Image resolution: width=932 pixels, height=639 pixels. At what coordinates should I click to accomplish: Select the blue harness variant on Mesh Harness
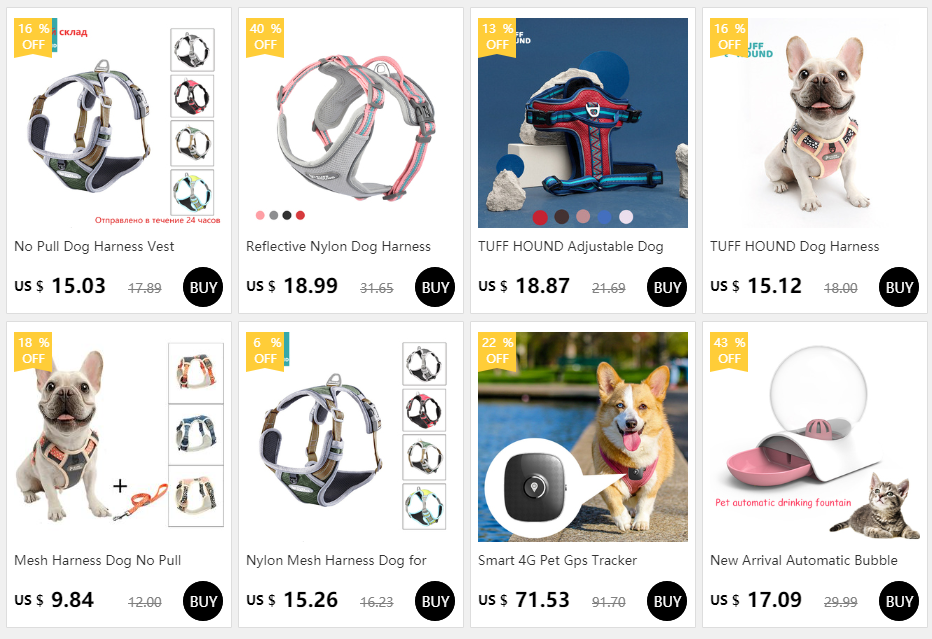click(196, 435)
